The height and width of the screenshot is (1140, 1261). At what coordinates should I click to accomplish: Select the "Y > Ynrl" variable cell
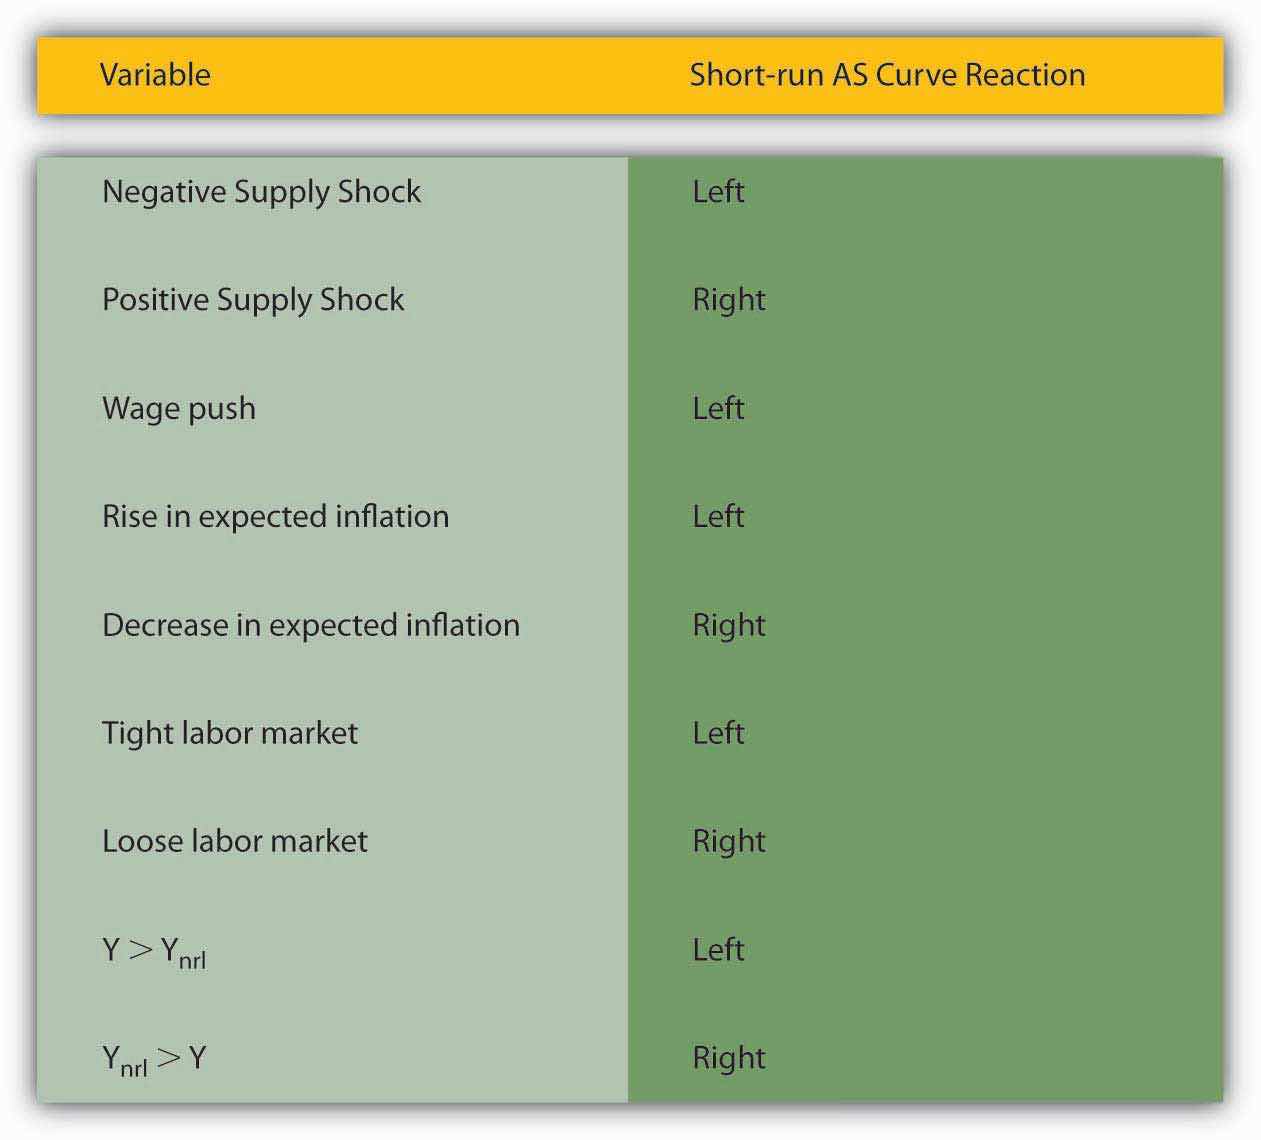click(154, 951)
